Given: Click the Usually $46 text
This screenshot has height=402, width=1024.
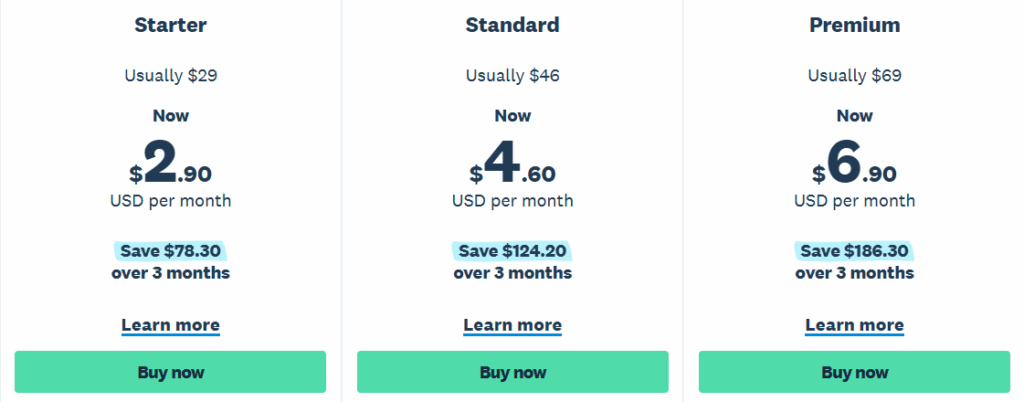Looking at the screenshot, I should (x=513, y=76).
